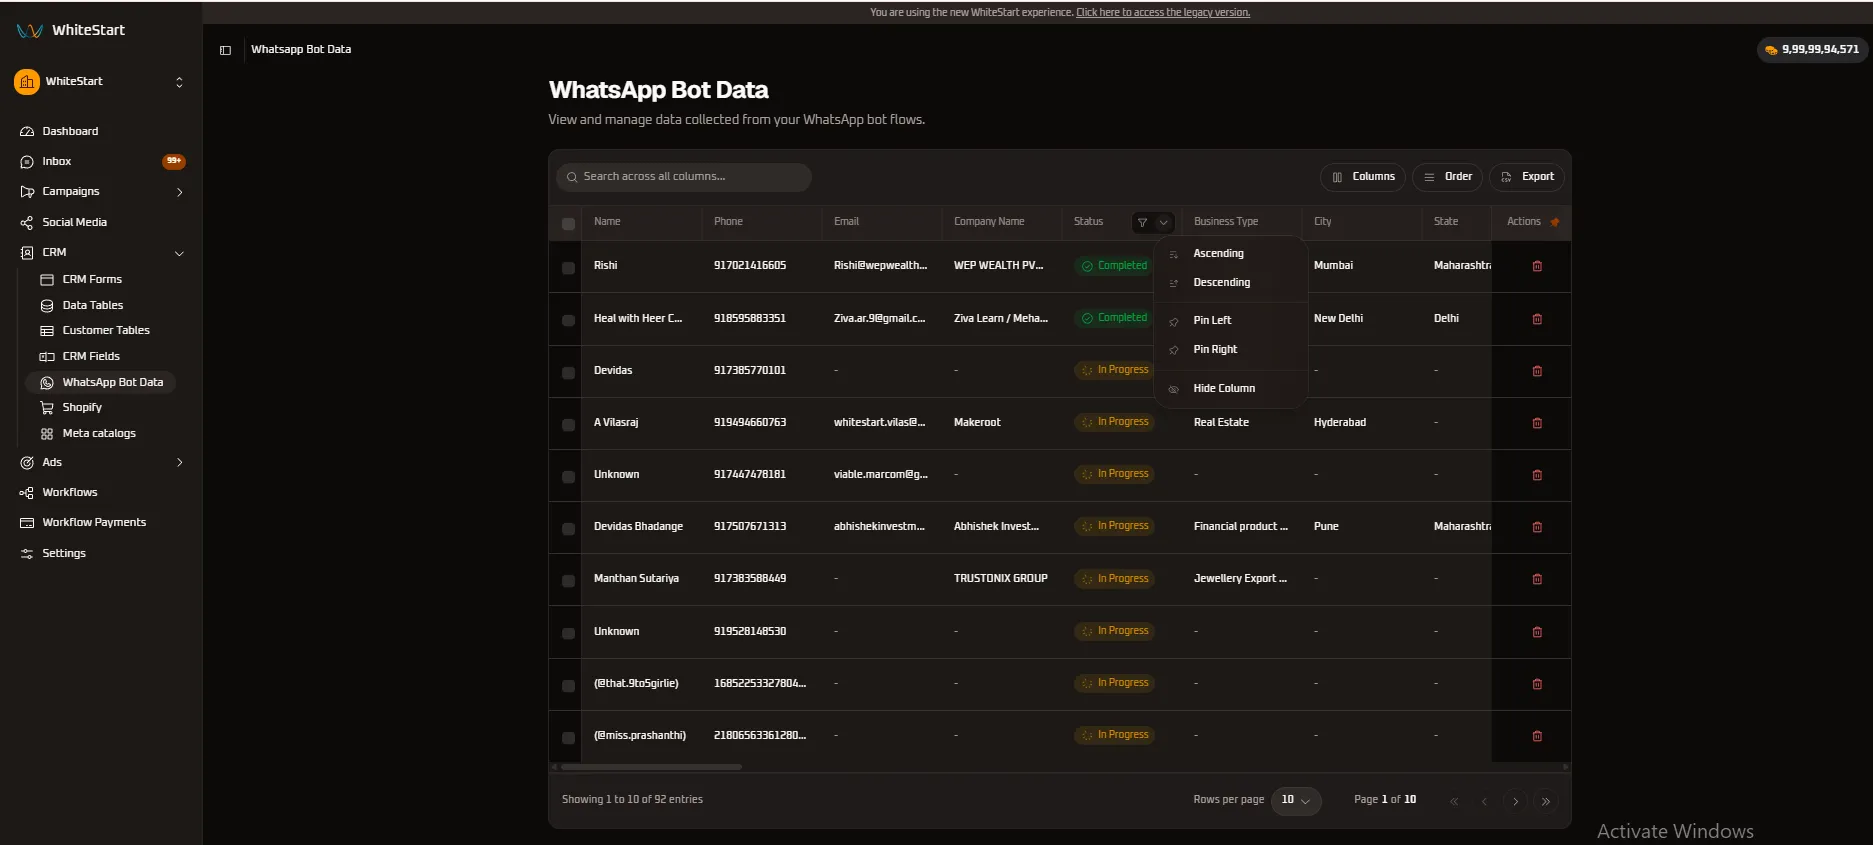Click the table horizontal scrollbar
Screen dimensions: 1873x845
651,767
